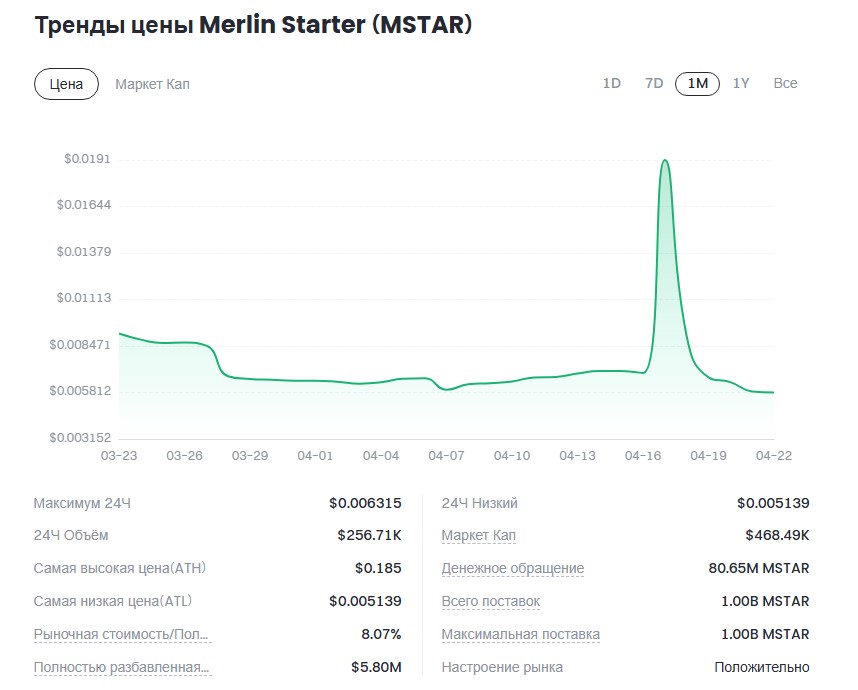This screenshot has height=690, width=858.
Task: Click the $0.01113 axis value
Action: pyautogui.click(x=84, y=298)
